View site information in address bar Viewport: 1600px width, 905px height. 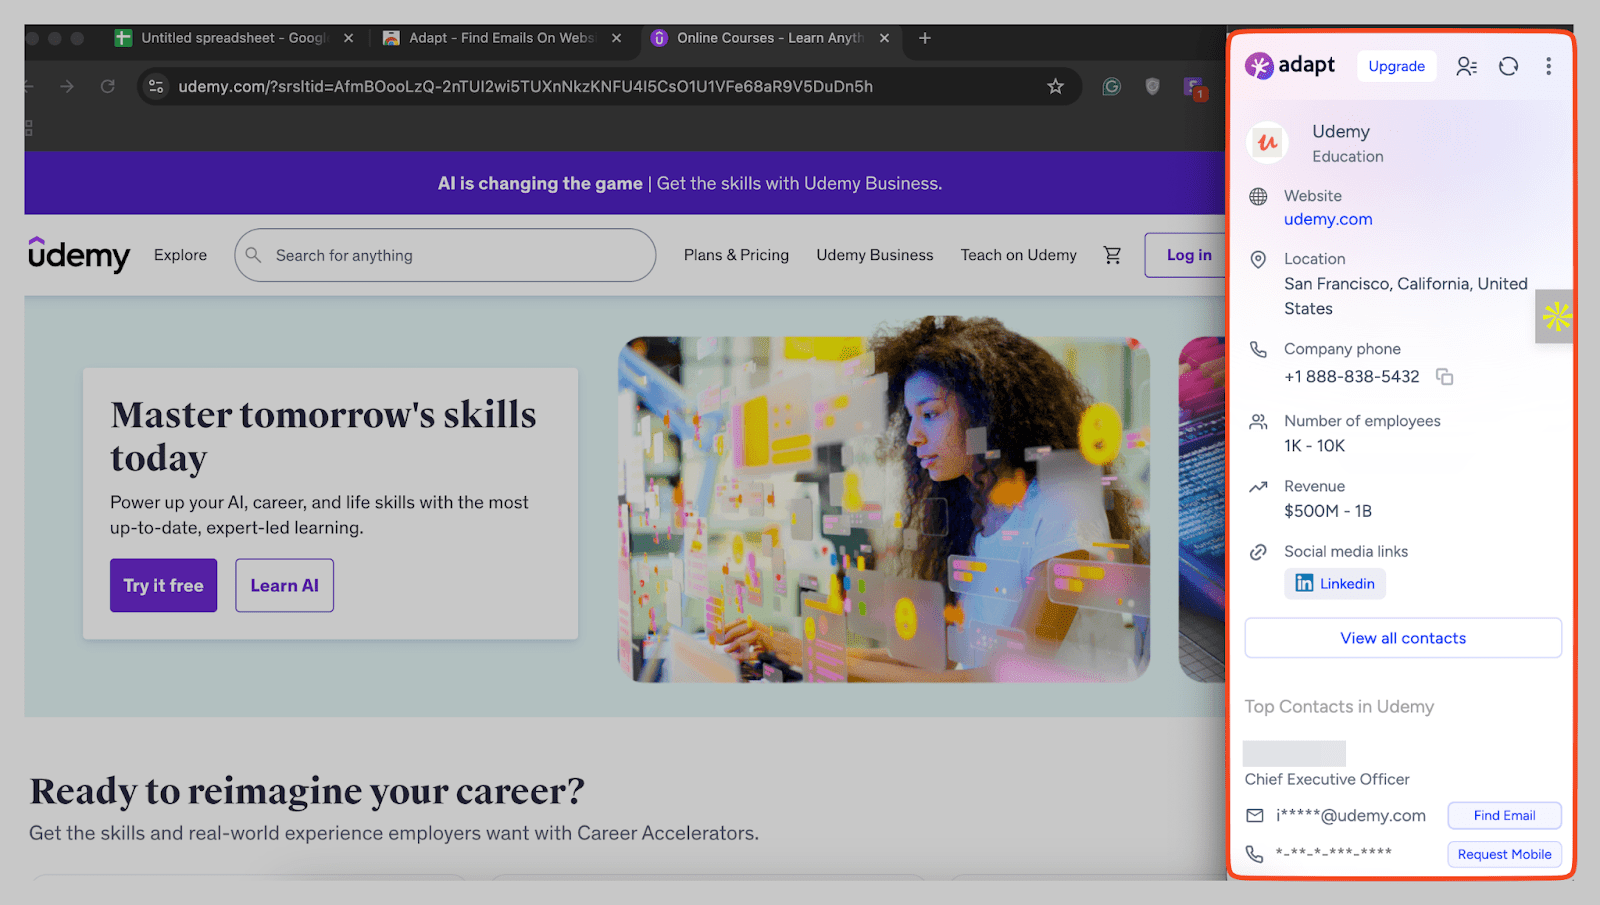point(156,87)
